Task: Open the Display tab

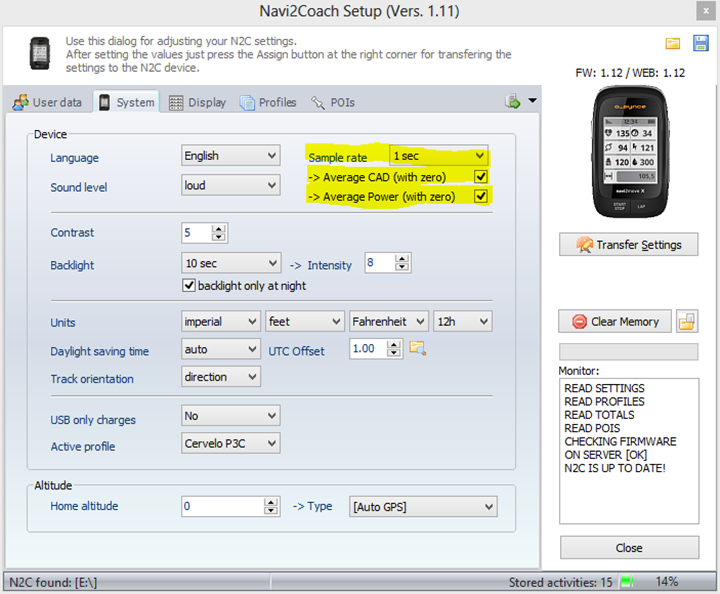Action: pos(197,102)
